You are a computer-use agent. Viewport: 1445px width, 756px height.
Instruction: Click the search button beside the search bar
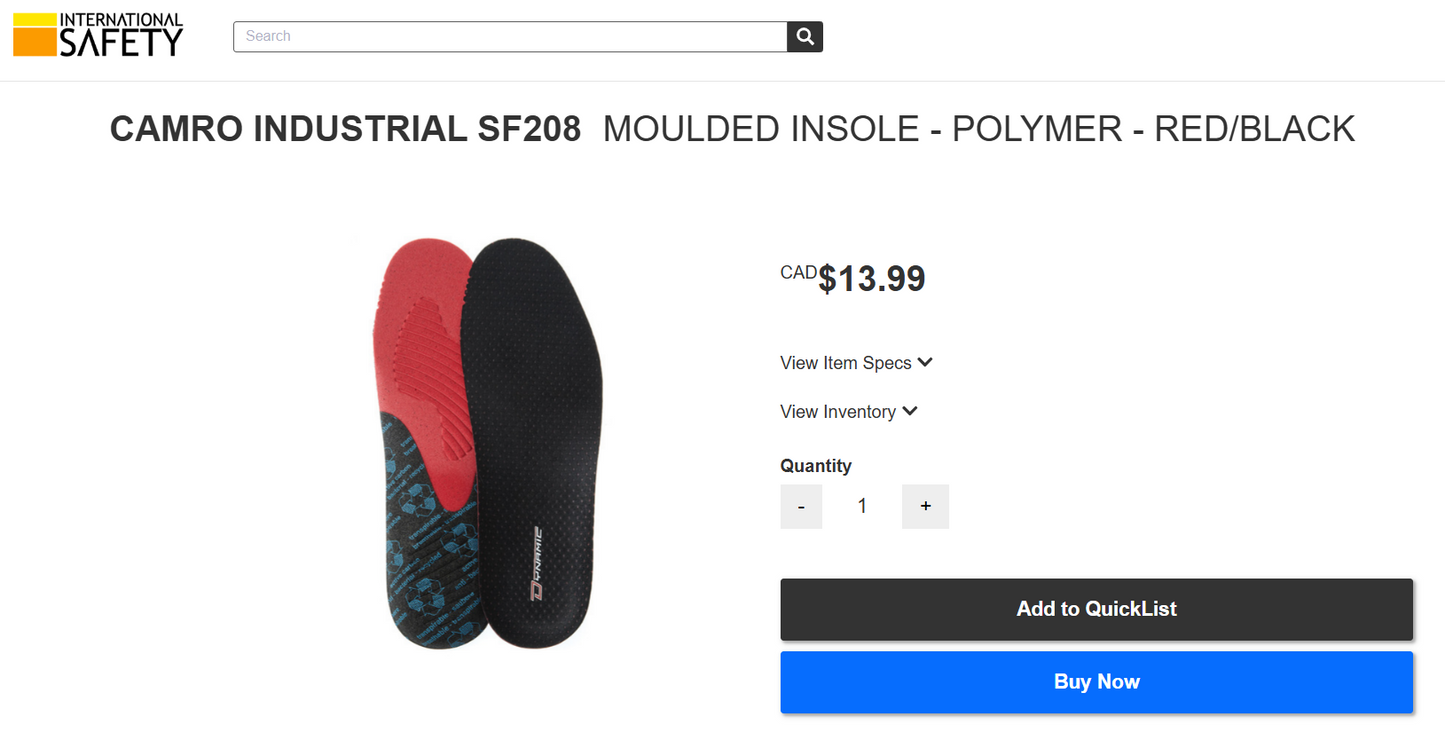[x=804, y=36]
